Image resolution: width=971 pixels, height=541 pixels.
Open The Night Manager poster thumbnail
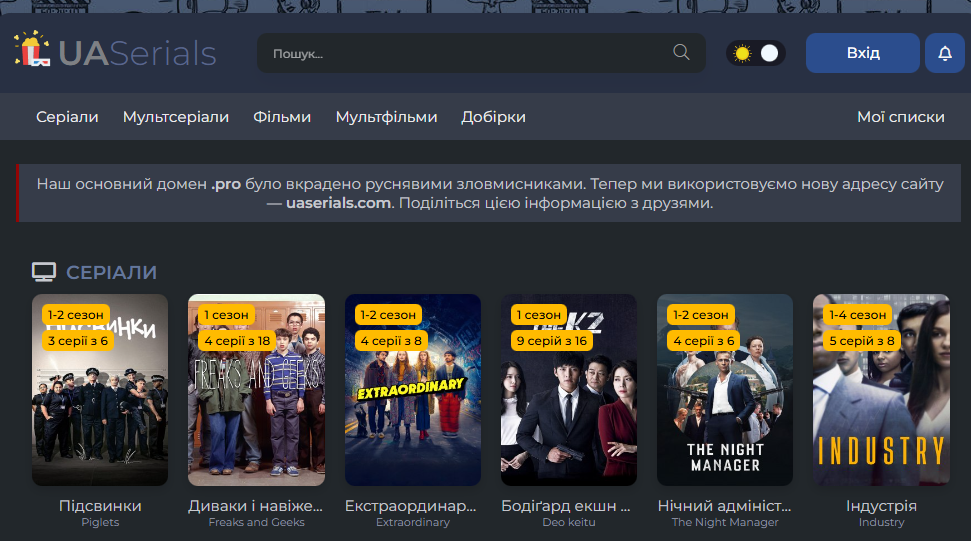click(725, 390)
